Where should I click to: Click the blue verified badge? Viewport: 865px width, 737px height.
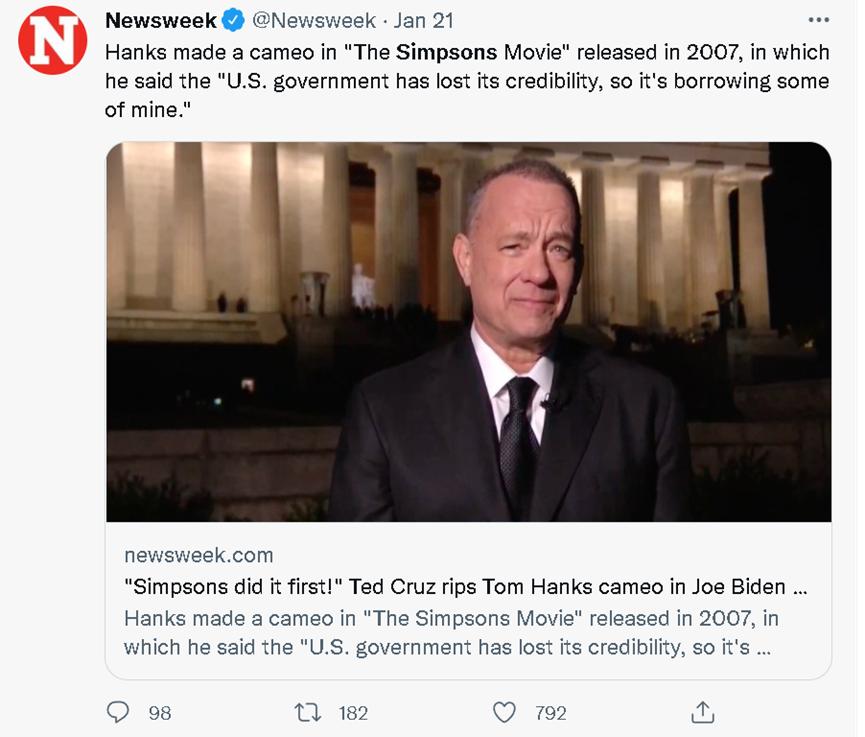click(x=233, y=20)
